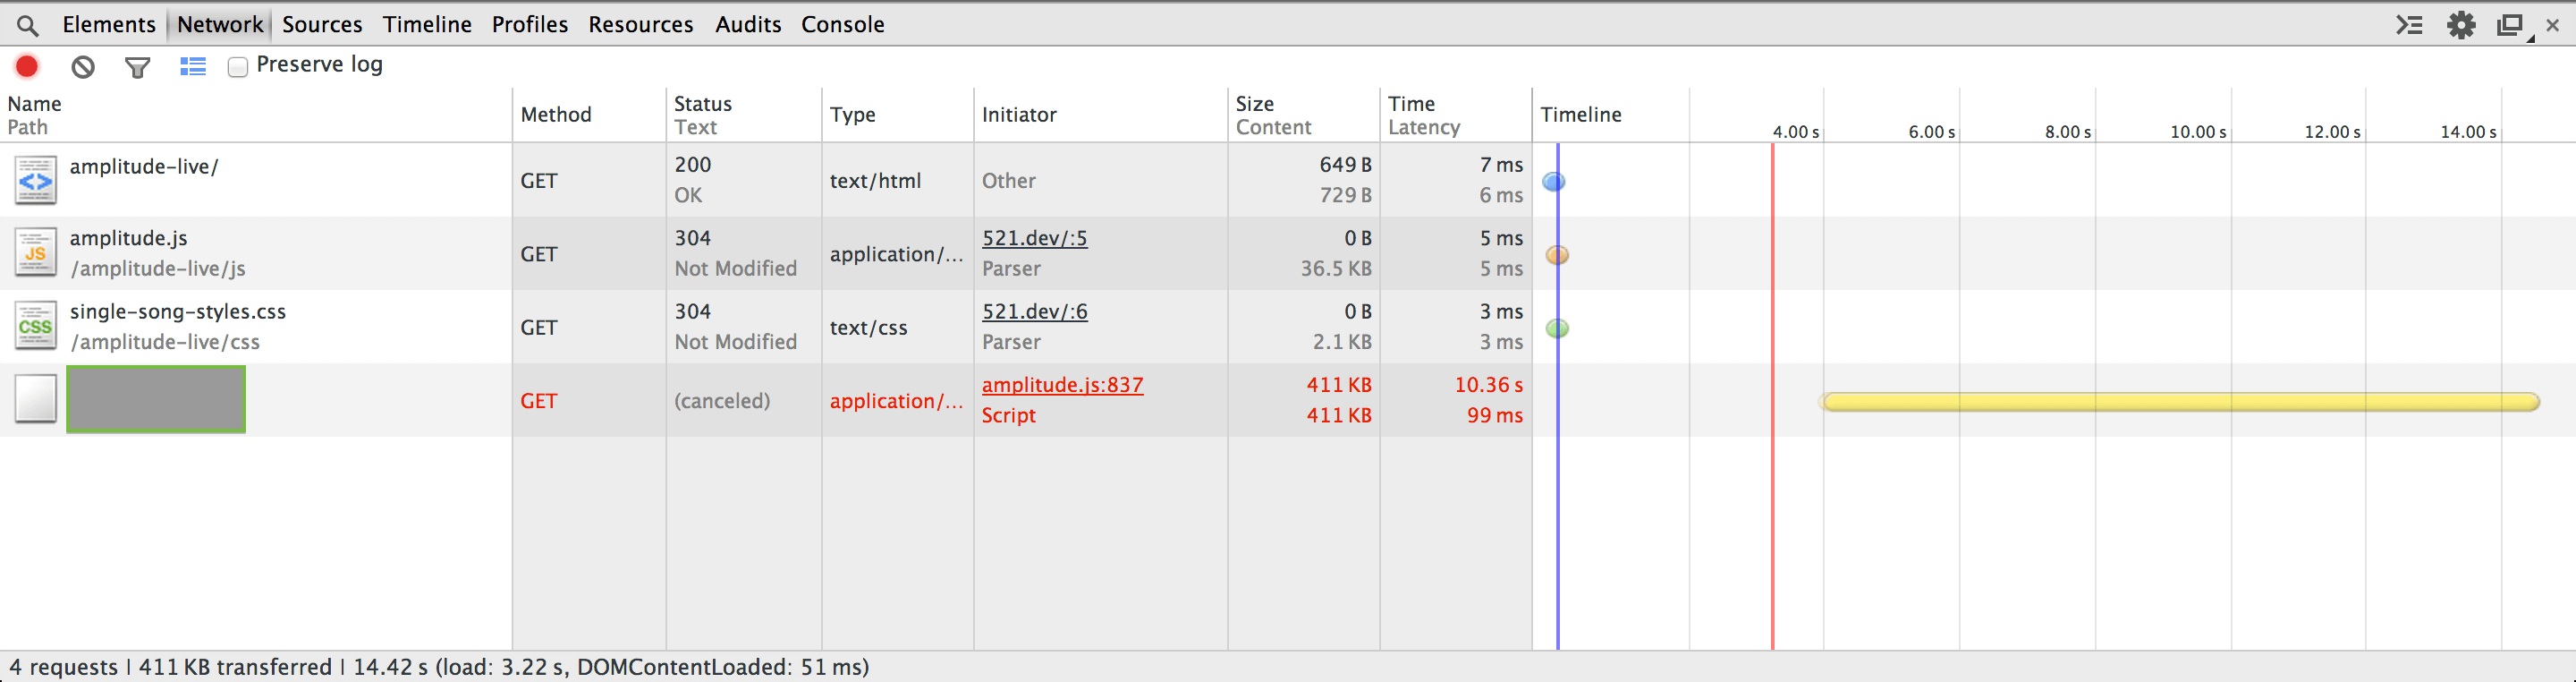Image resolution: width=2576 pixels, height=682 pixels.
Task: Open the Profiles tab
Action: click(x=529, y=24)
